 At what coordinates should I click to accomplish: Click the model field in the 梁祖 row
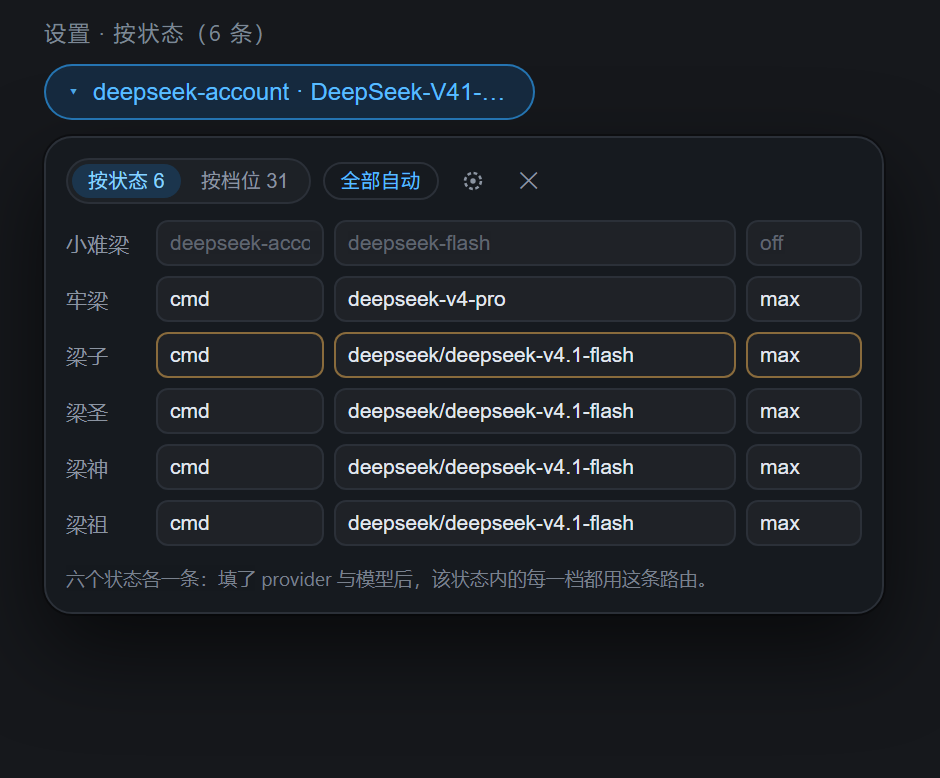pyautogui.click(x=535, y=523)
